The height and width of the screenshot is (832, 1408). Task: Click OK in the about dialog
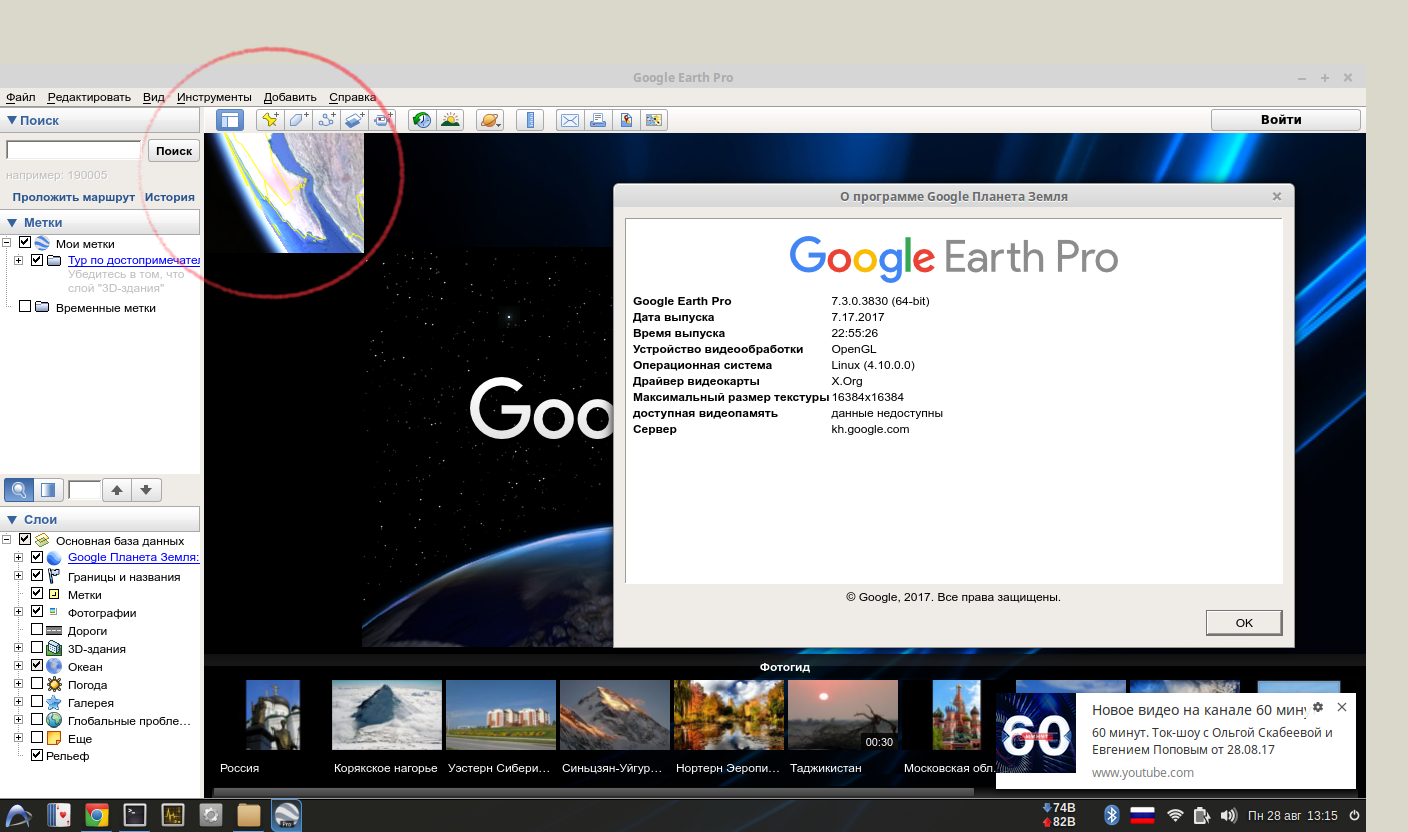(1243, 622)
